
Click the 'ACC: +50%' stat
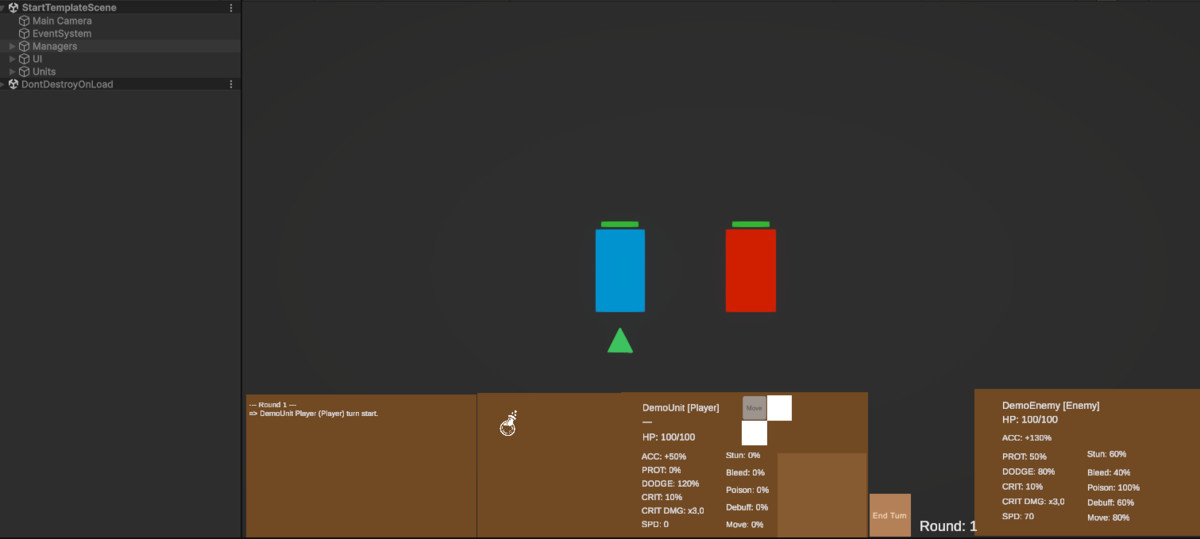664,456
